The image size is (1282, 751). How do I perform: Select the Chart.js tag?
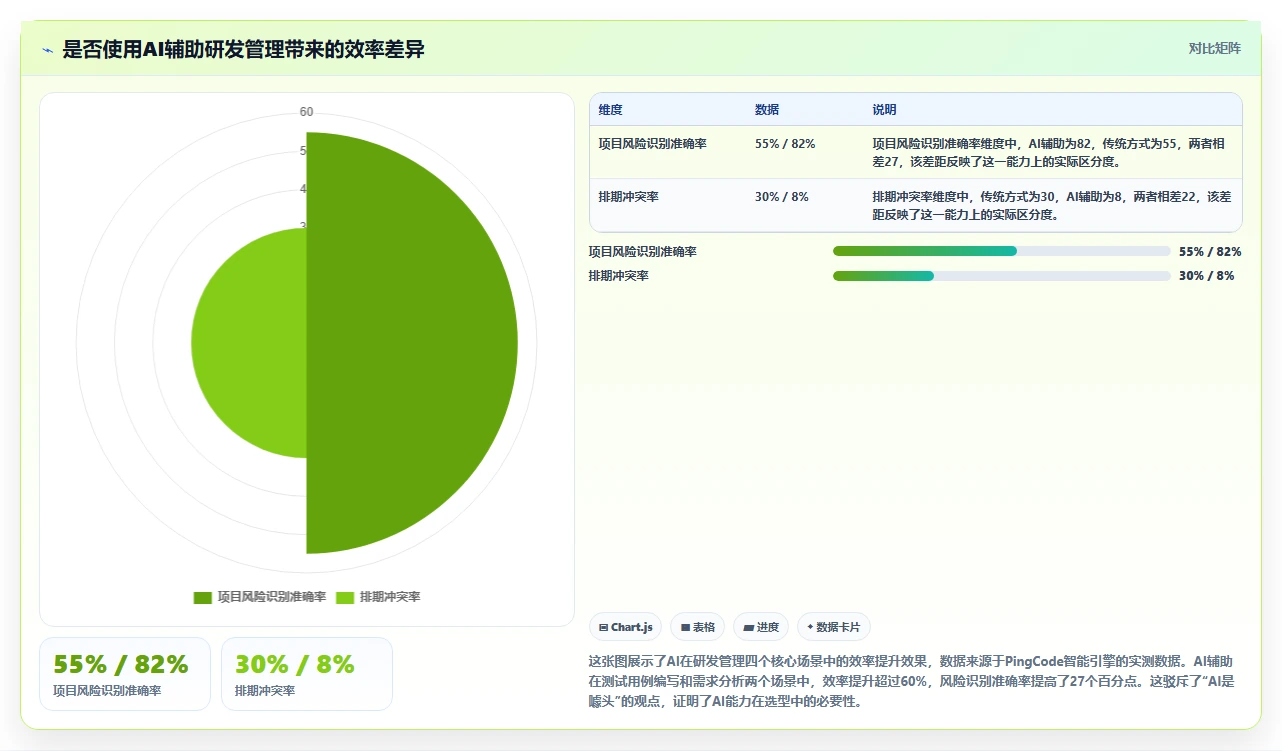point(625,627)
